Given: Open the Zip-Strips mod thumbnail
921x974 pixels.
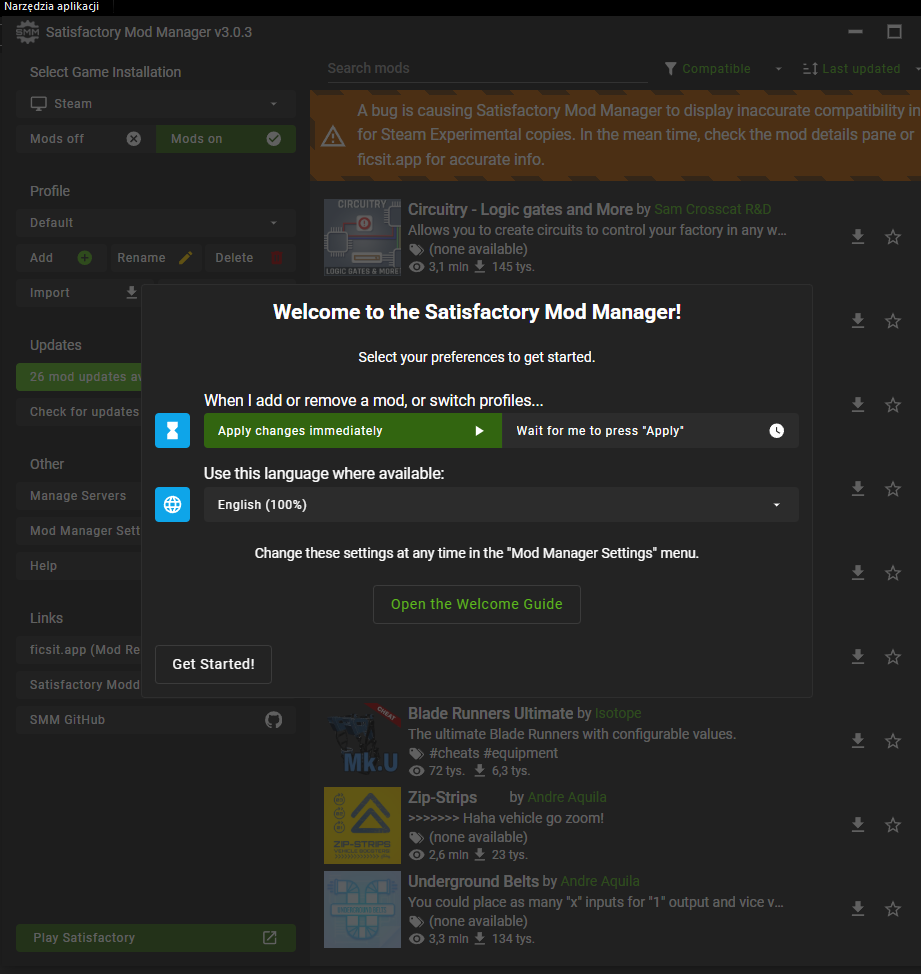Looking at the screenshot, I should [363, 825].
